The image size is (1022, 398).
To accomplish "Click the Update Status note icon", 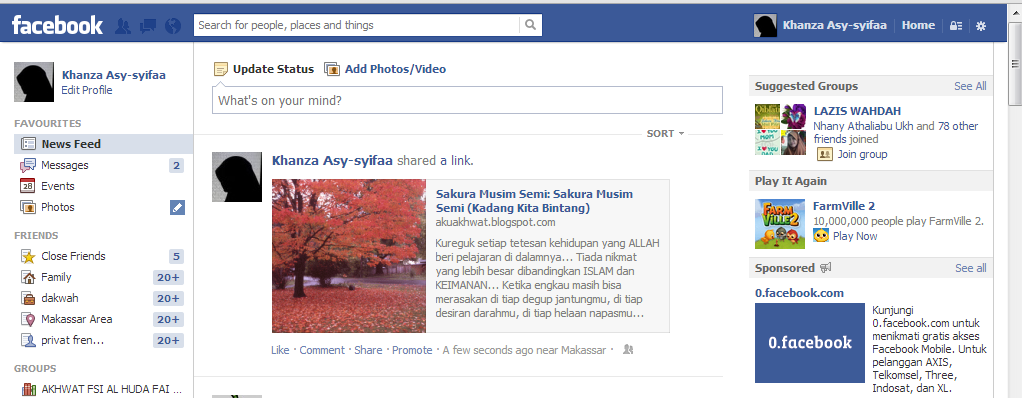I will pyautogui.click(x=221, y=69).
